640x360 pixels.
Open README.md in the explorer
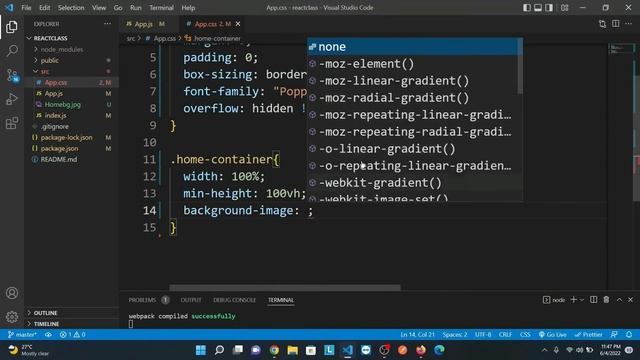(71, 159)
